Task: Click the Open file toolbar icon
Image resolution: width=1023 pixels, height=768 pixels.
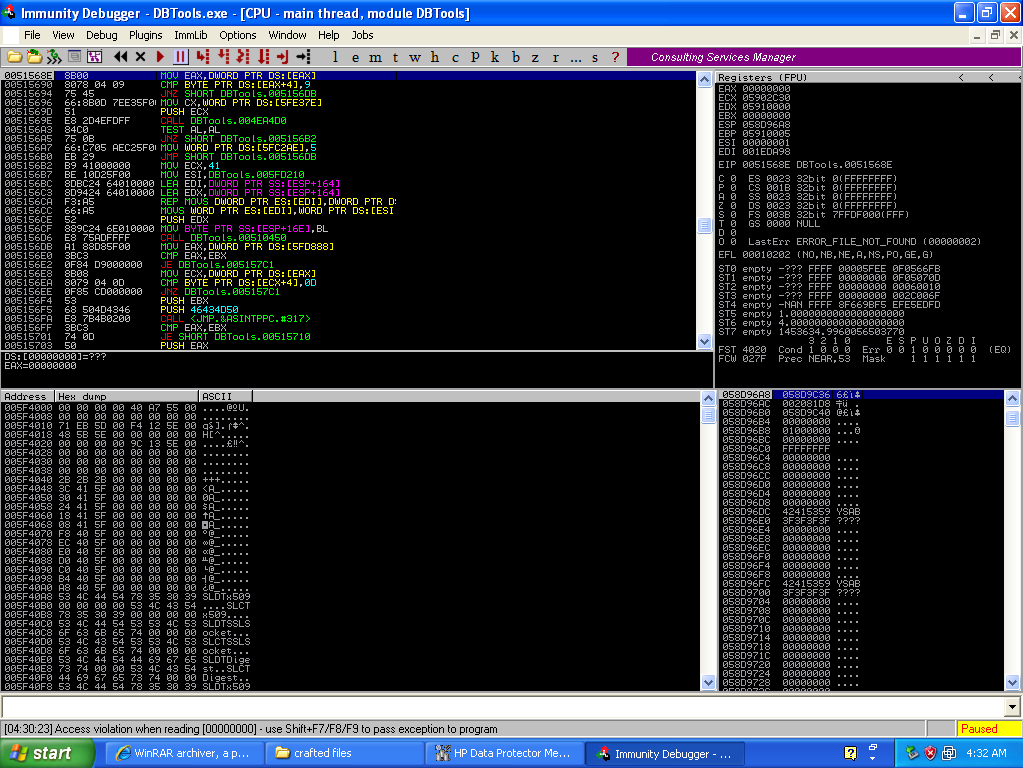Action: point(14,57)
